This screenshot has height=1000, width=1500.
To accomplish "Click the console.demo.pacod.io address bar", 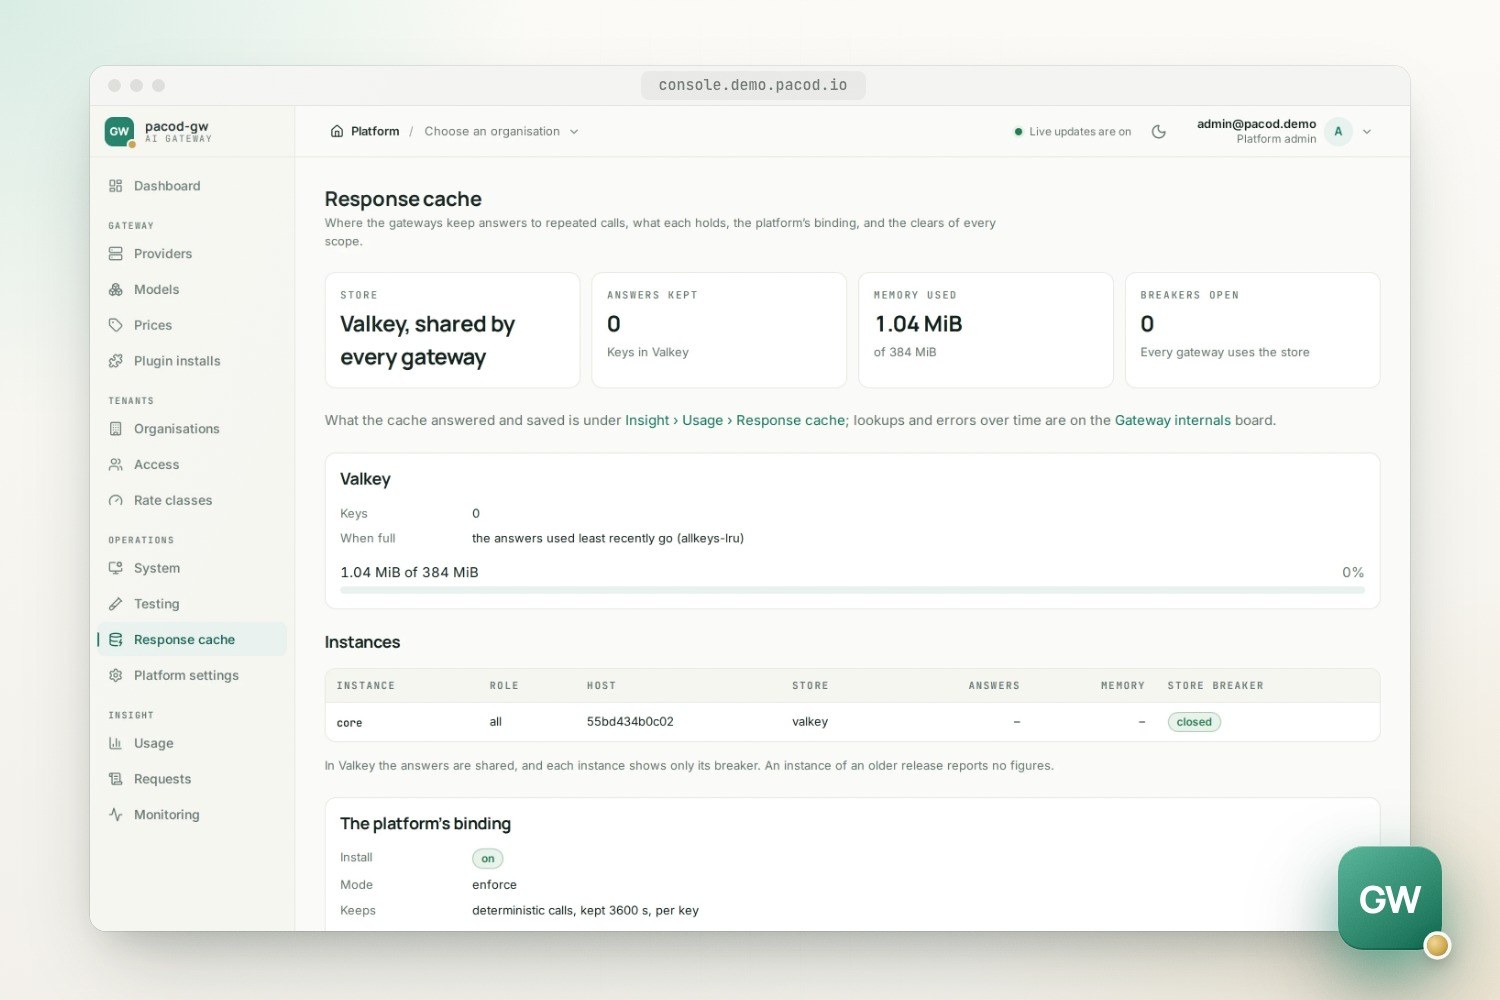I will click(x=753, y=86).
